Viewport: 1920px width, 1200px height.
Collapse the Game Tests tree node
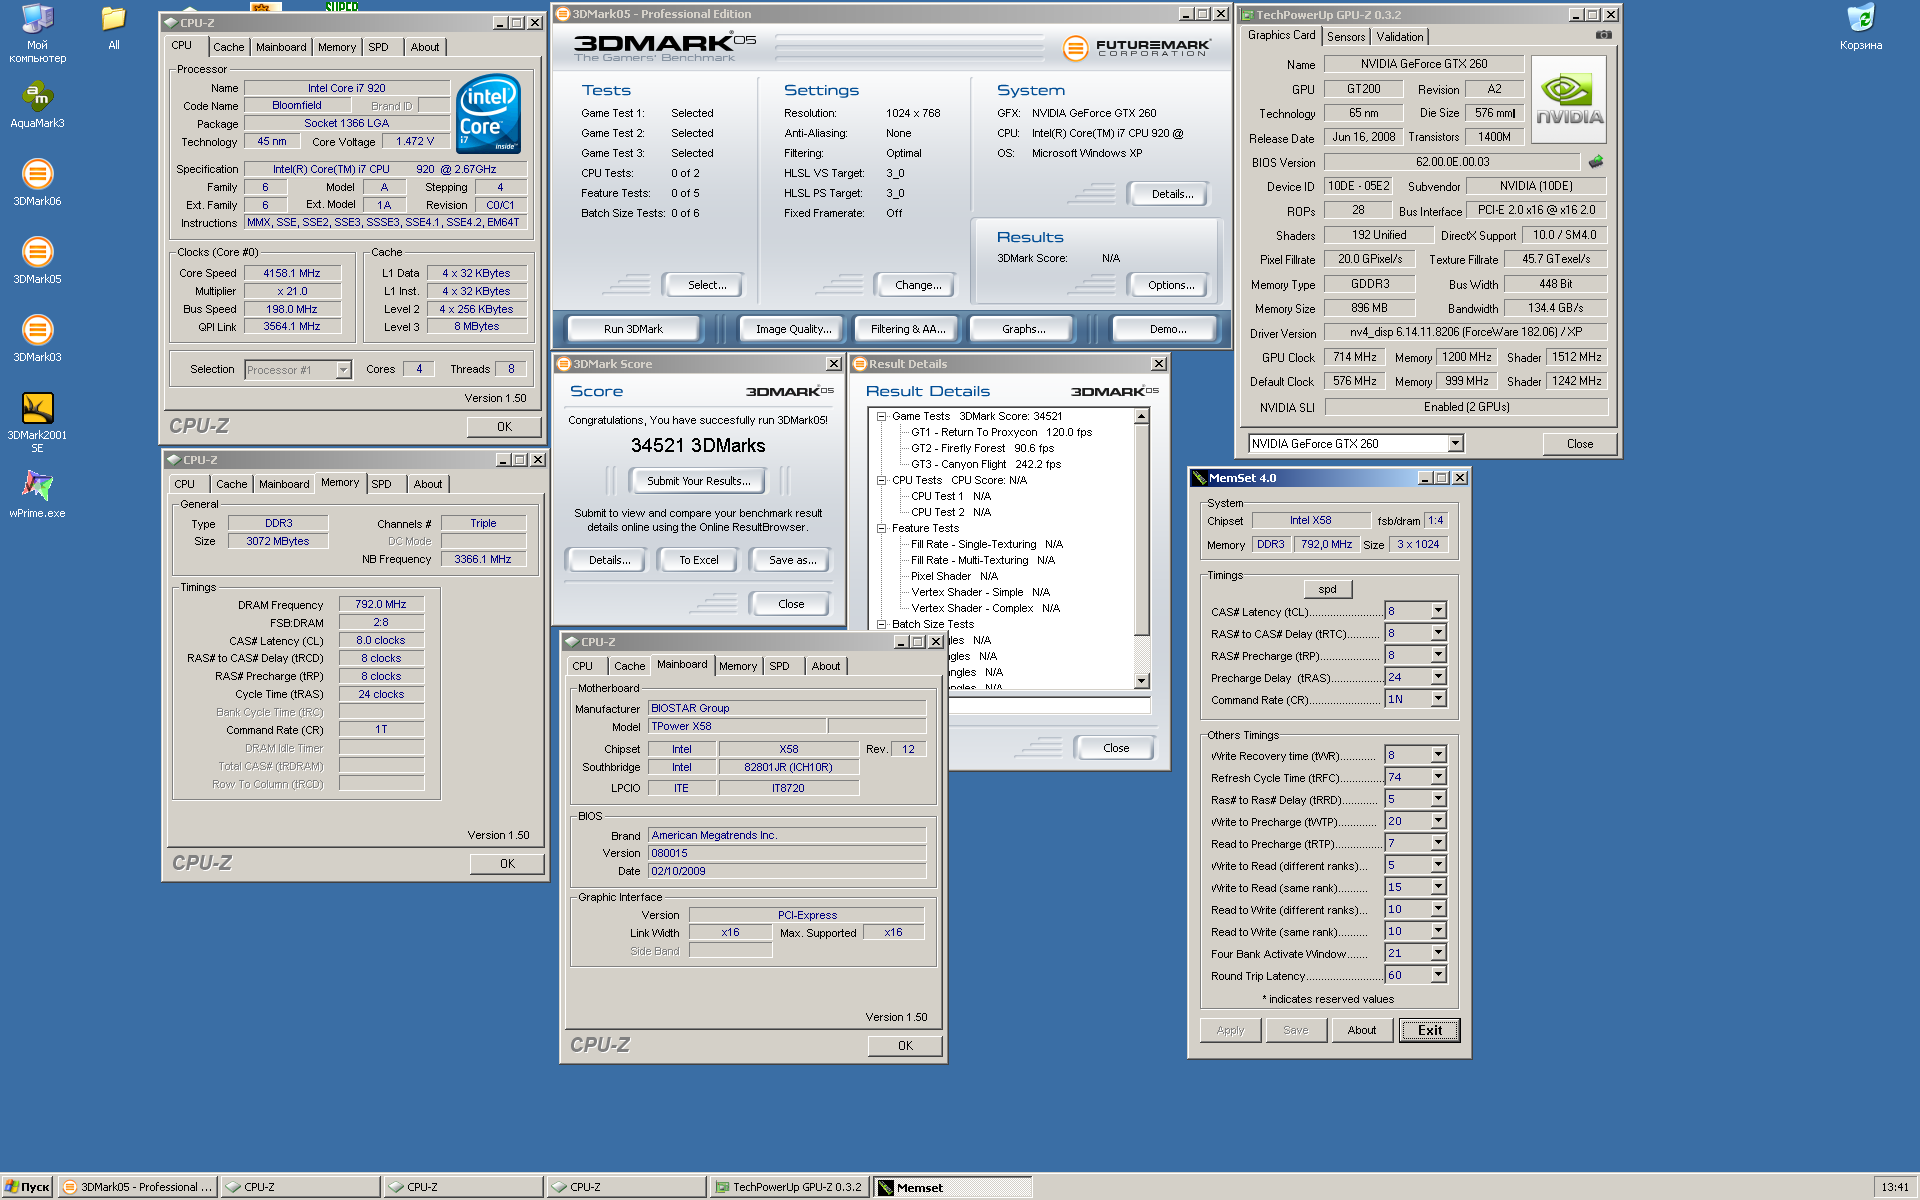tap(882, 416)
